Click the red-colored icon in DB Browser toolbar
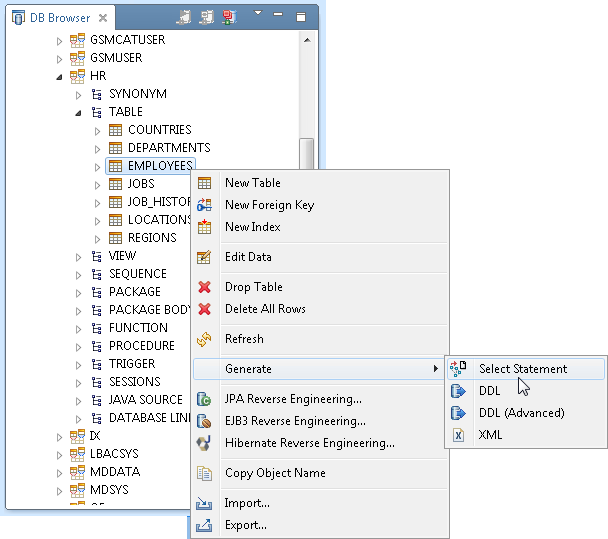 pos(229,17)
